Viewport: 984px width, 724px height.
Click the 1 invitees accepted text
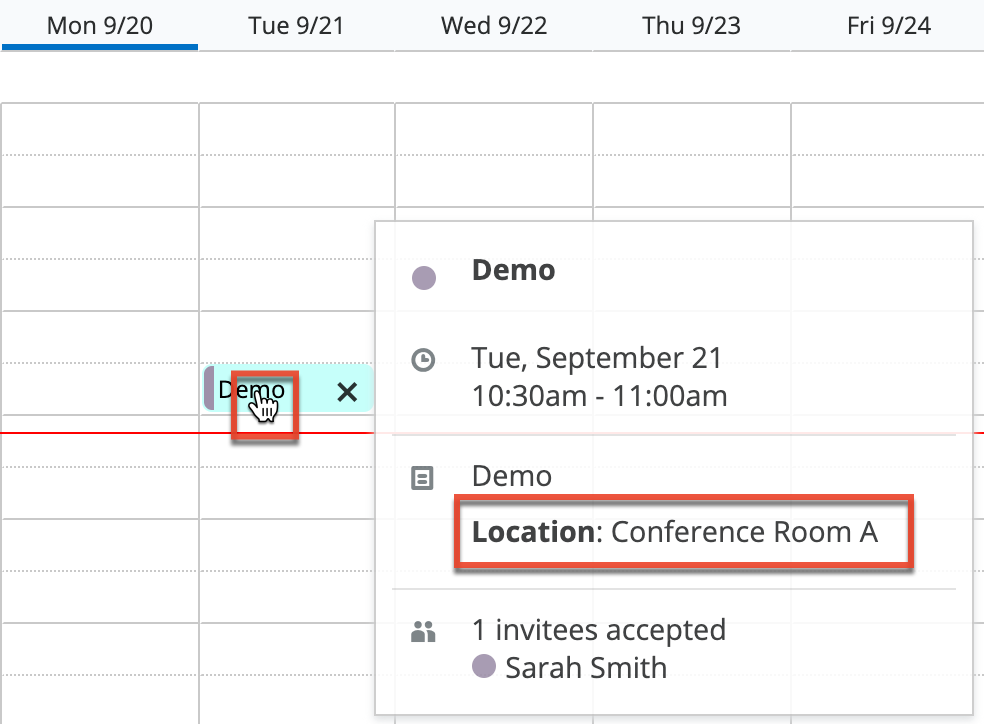pyautogui.click(x=598, y=631)
